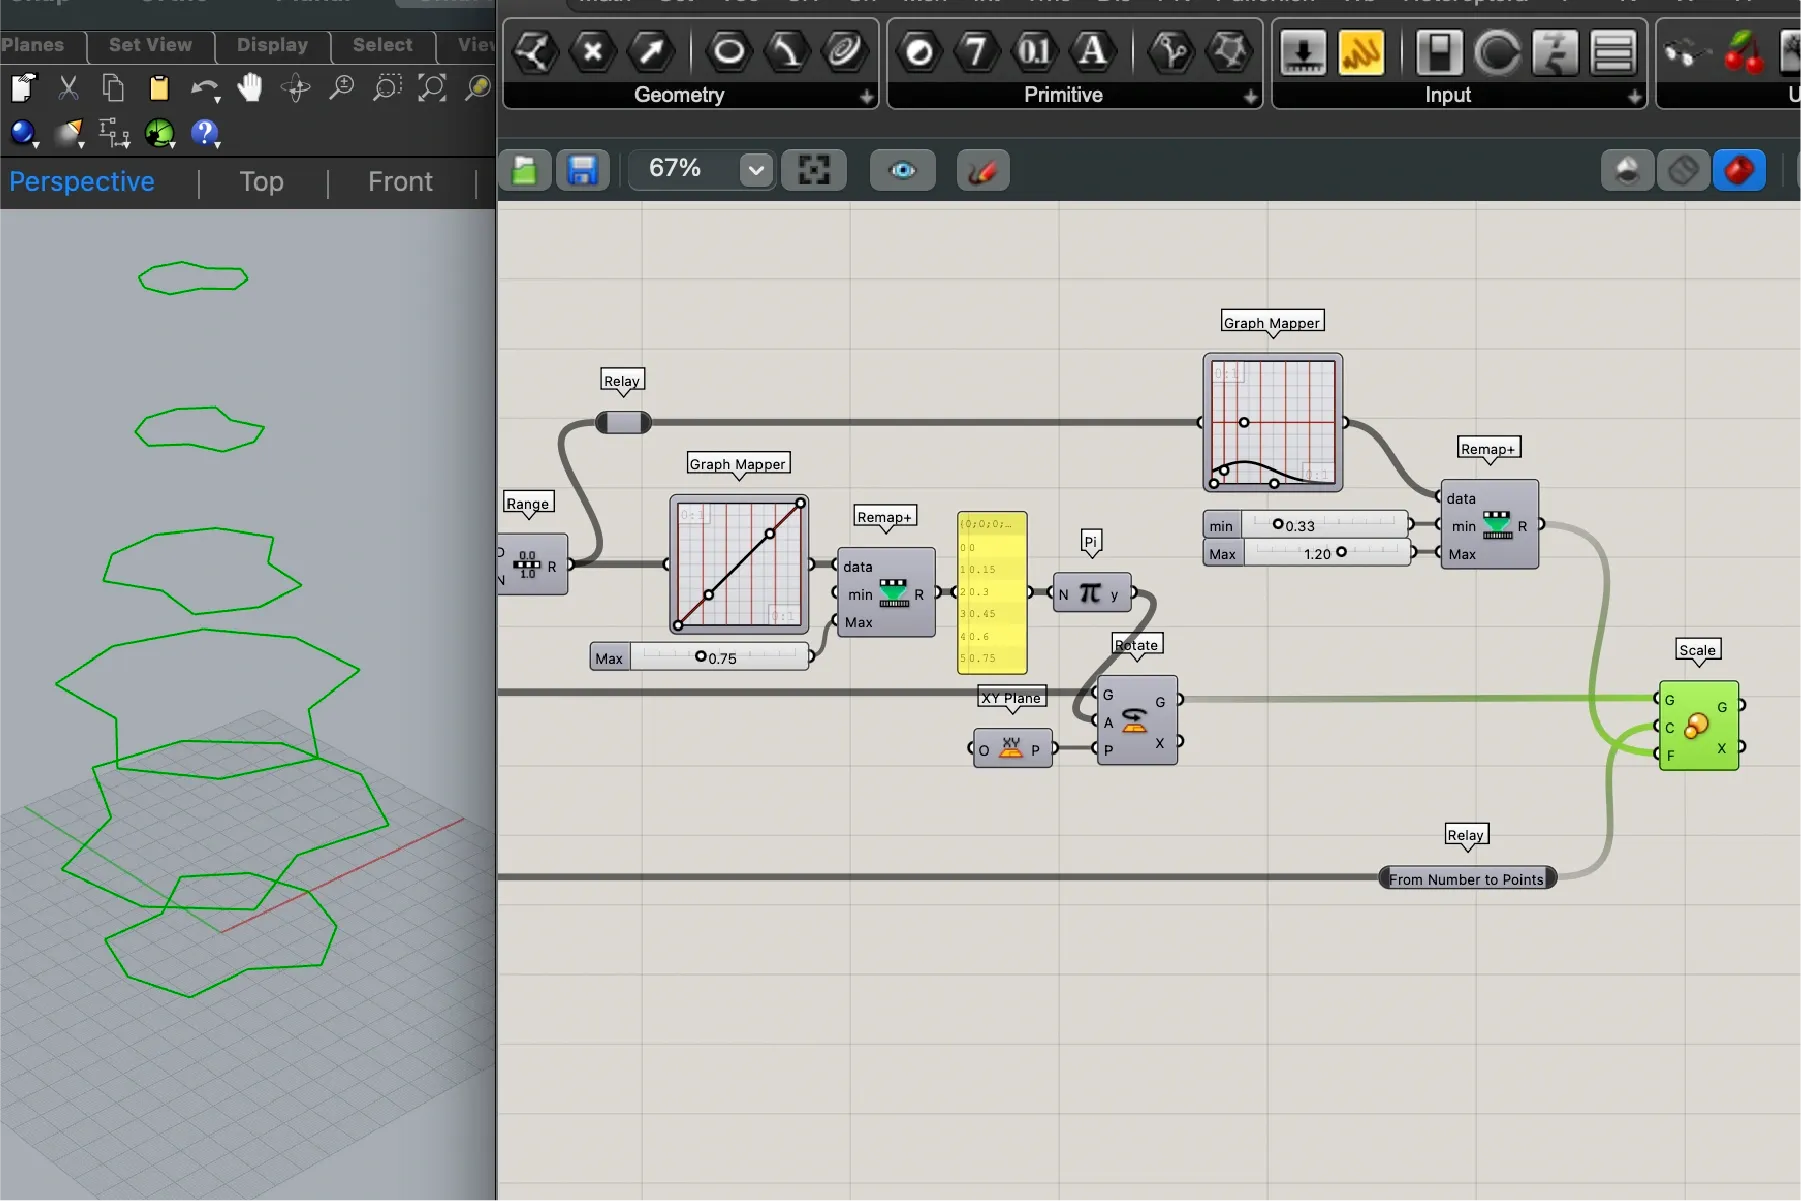Click the Rhino Undo arrow icon
Screen dimensions: 1801x1201
[203, 88]
